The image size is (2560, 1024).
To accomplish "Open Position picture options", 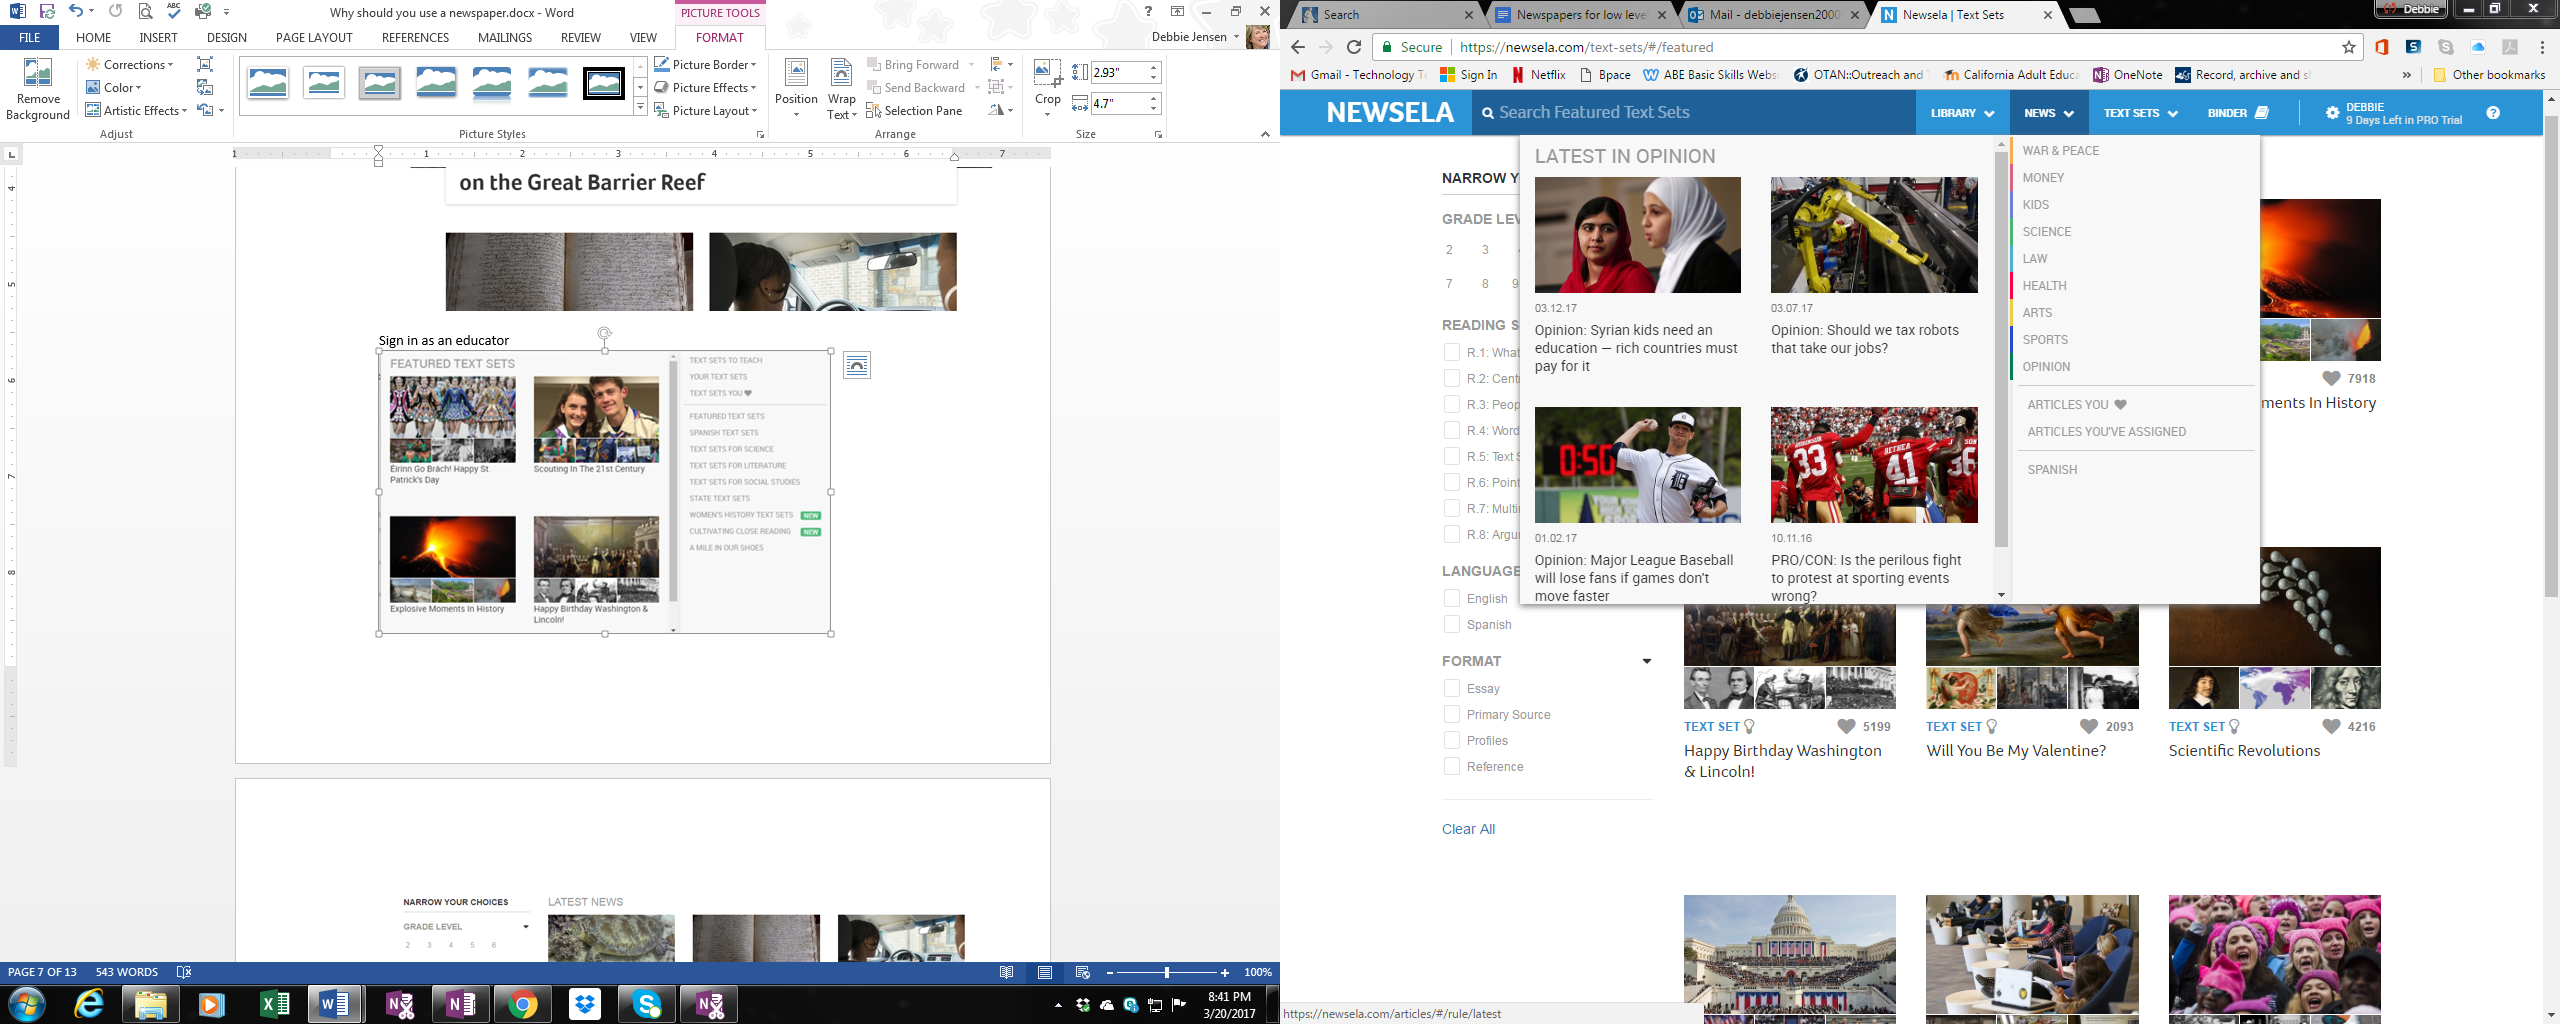I will coord(796,88).
